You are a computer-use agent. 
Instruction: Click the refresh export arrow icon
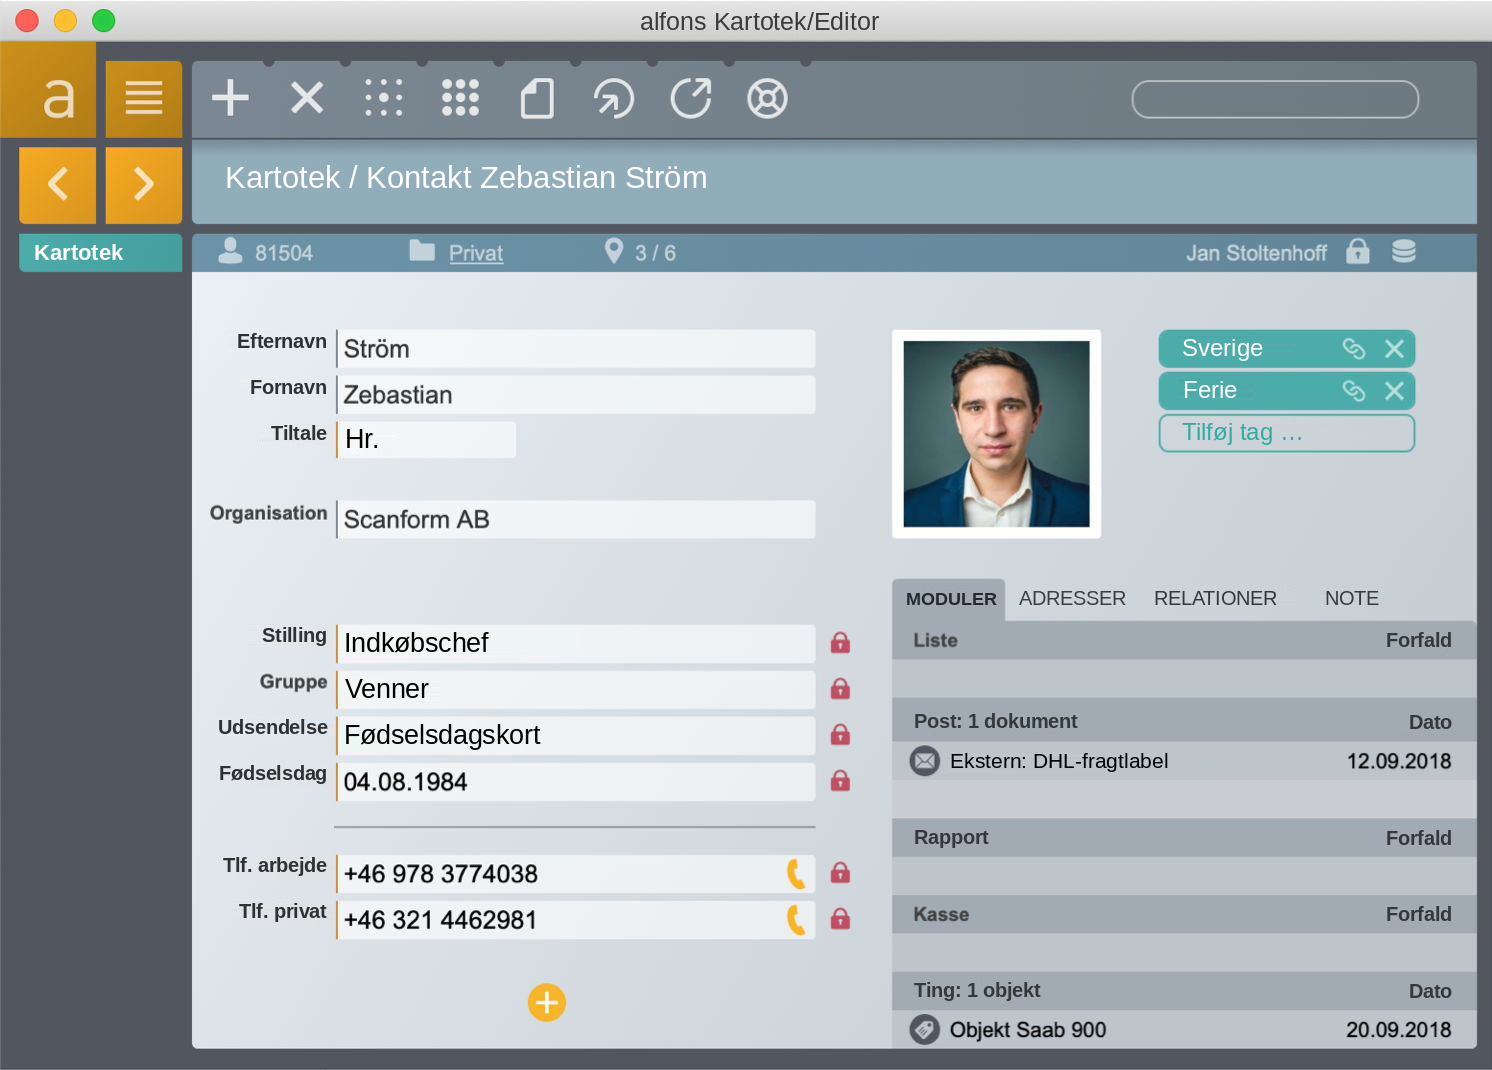pyautogui.click(x=691, y=98)
